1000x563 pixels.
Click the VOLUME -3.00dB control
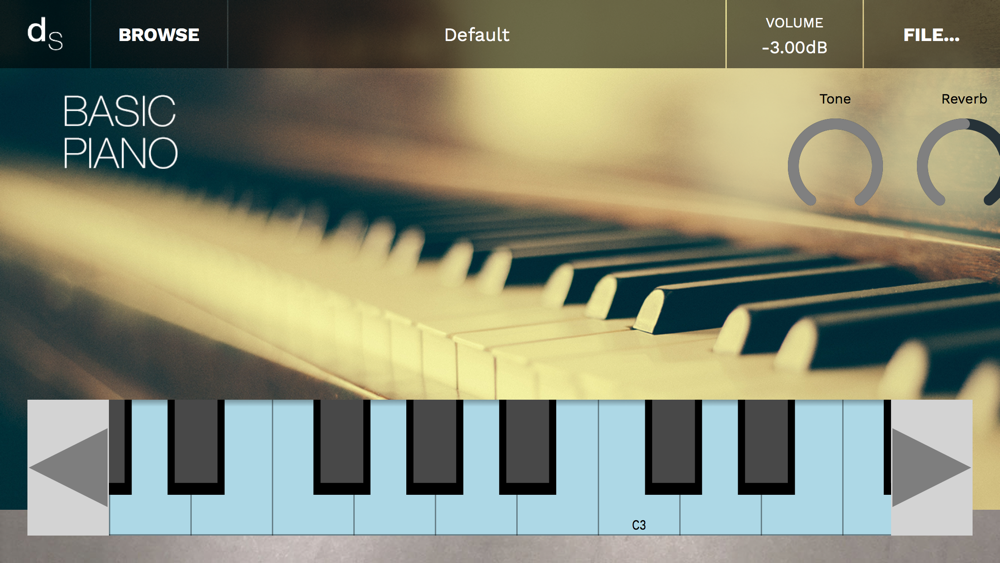click(x=794, y=34)
